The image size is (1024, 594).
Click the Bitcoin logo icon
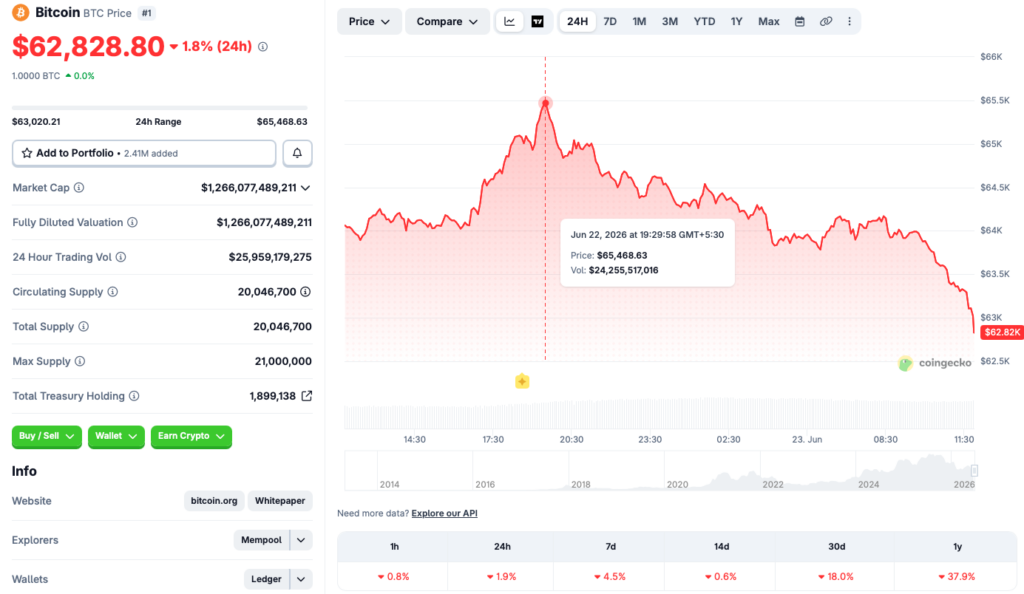tap(21, 12)
